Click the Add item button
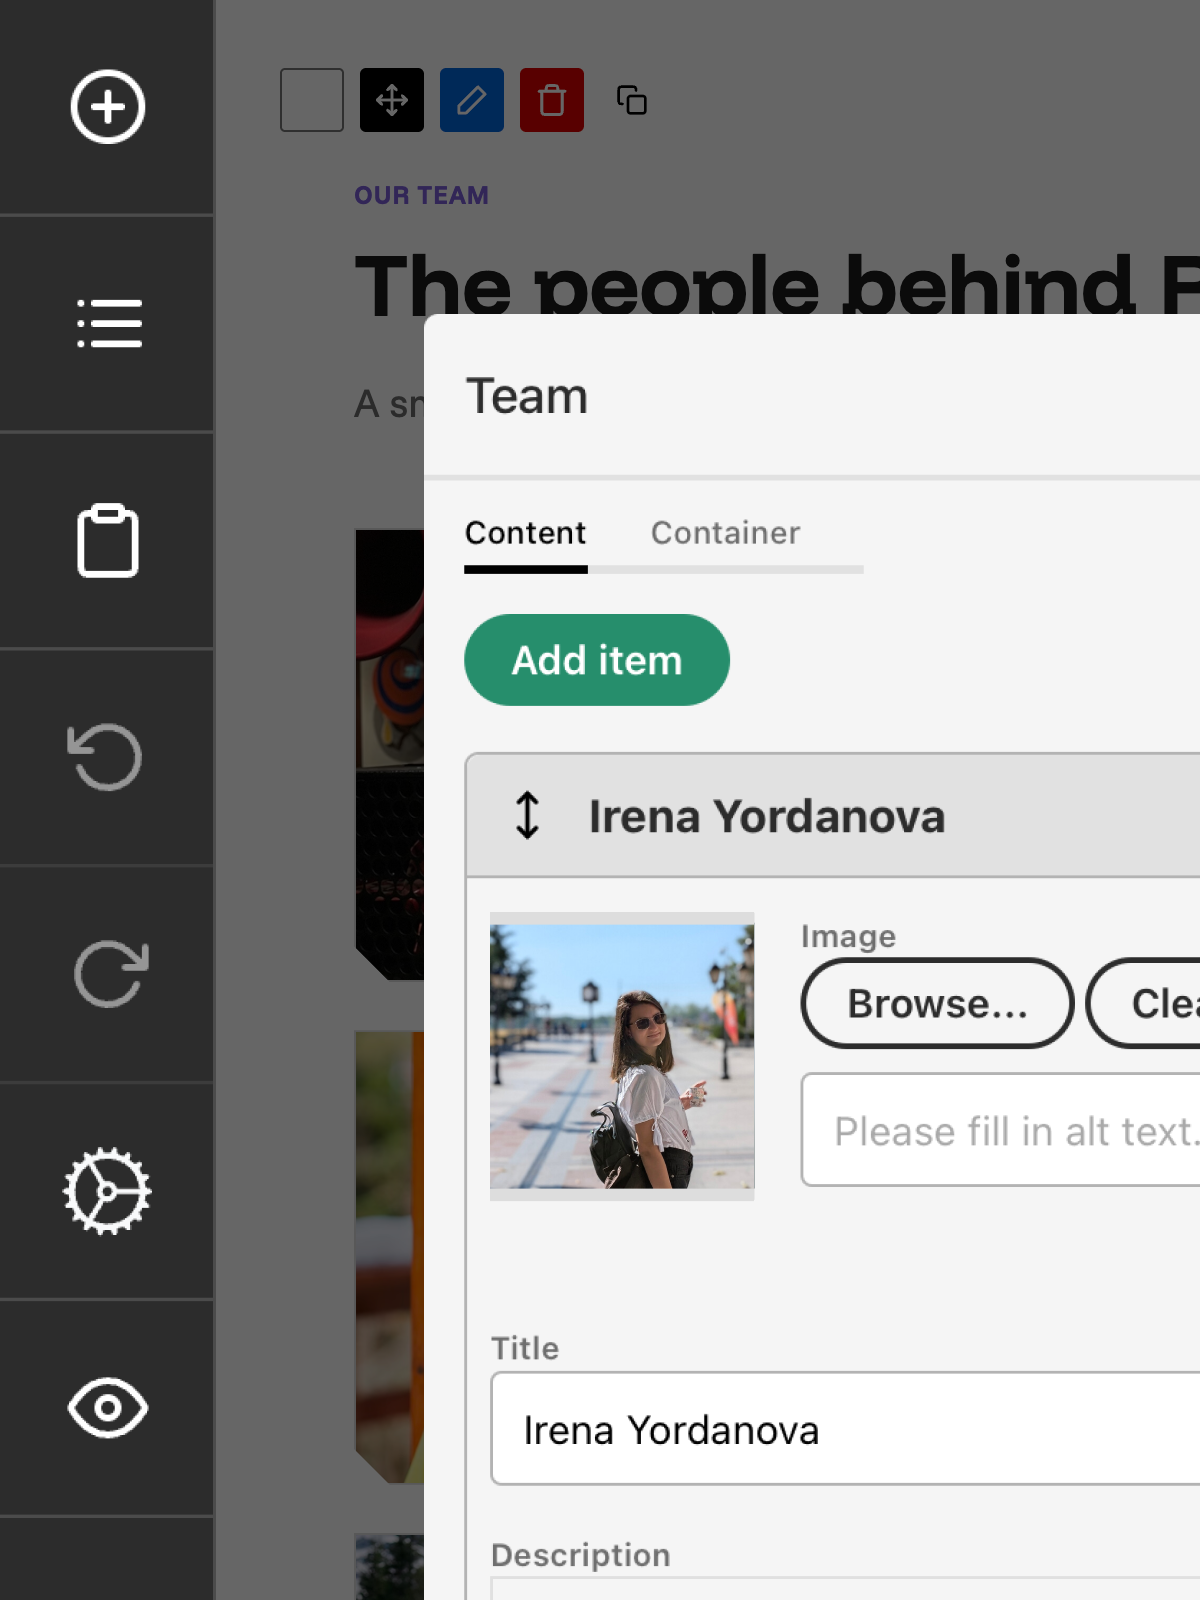Image resolution: width=1200 pixels, height=1600 pixels. tap(597, 660)
